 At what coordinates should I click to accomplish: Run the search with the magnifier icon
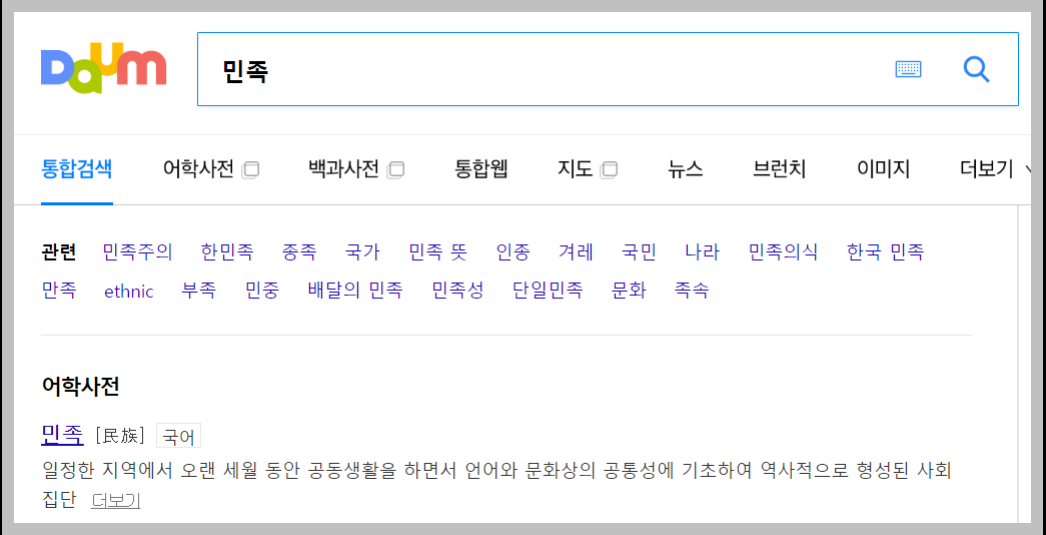(977, 69)
